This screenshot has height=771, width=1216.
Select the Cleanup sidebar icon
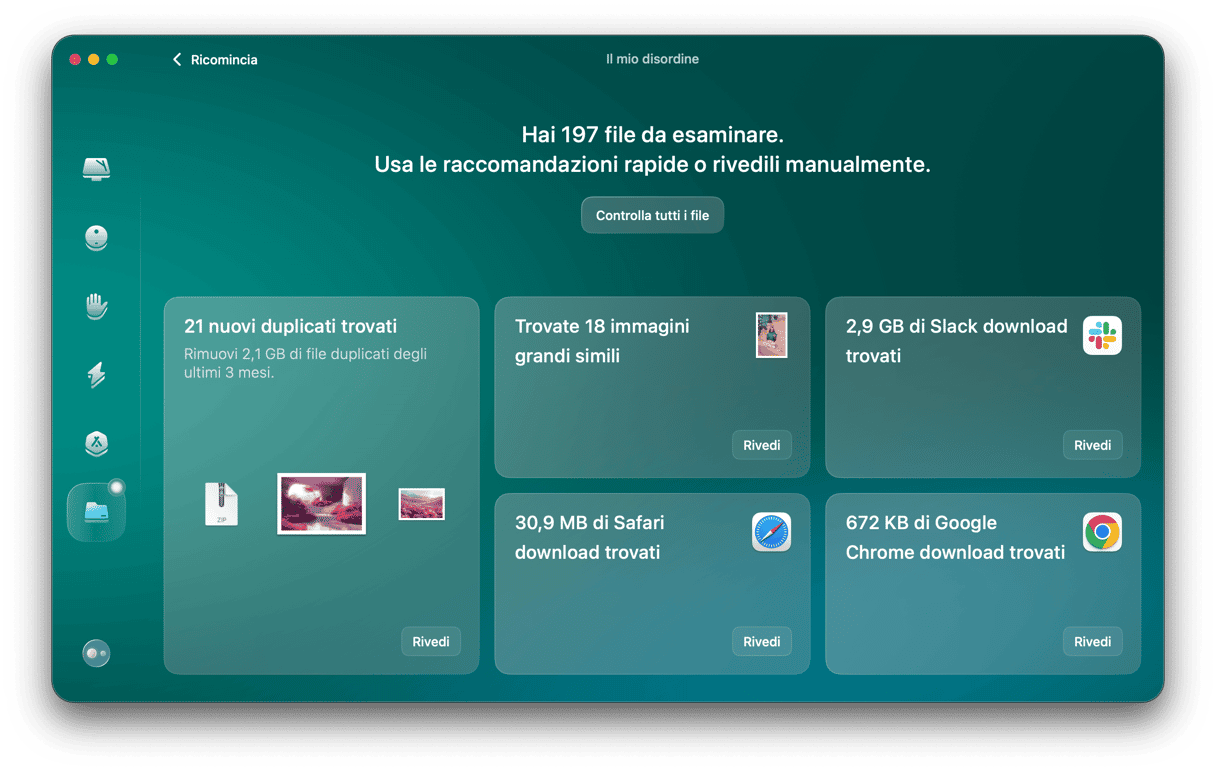click(96, 238)
